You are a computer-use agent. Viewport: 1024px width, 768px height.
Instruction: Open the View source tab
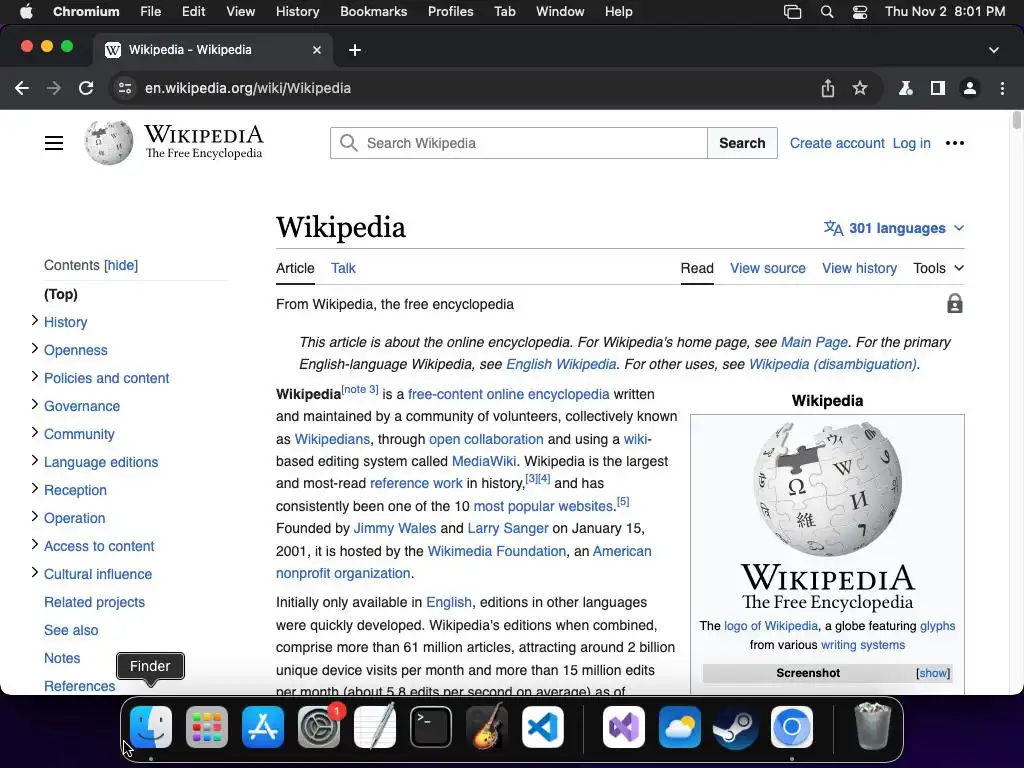pos(767,268)
